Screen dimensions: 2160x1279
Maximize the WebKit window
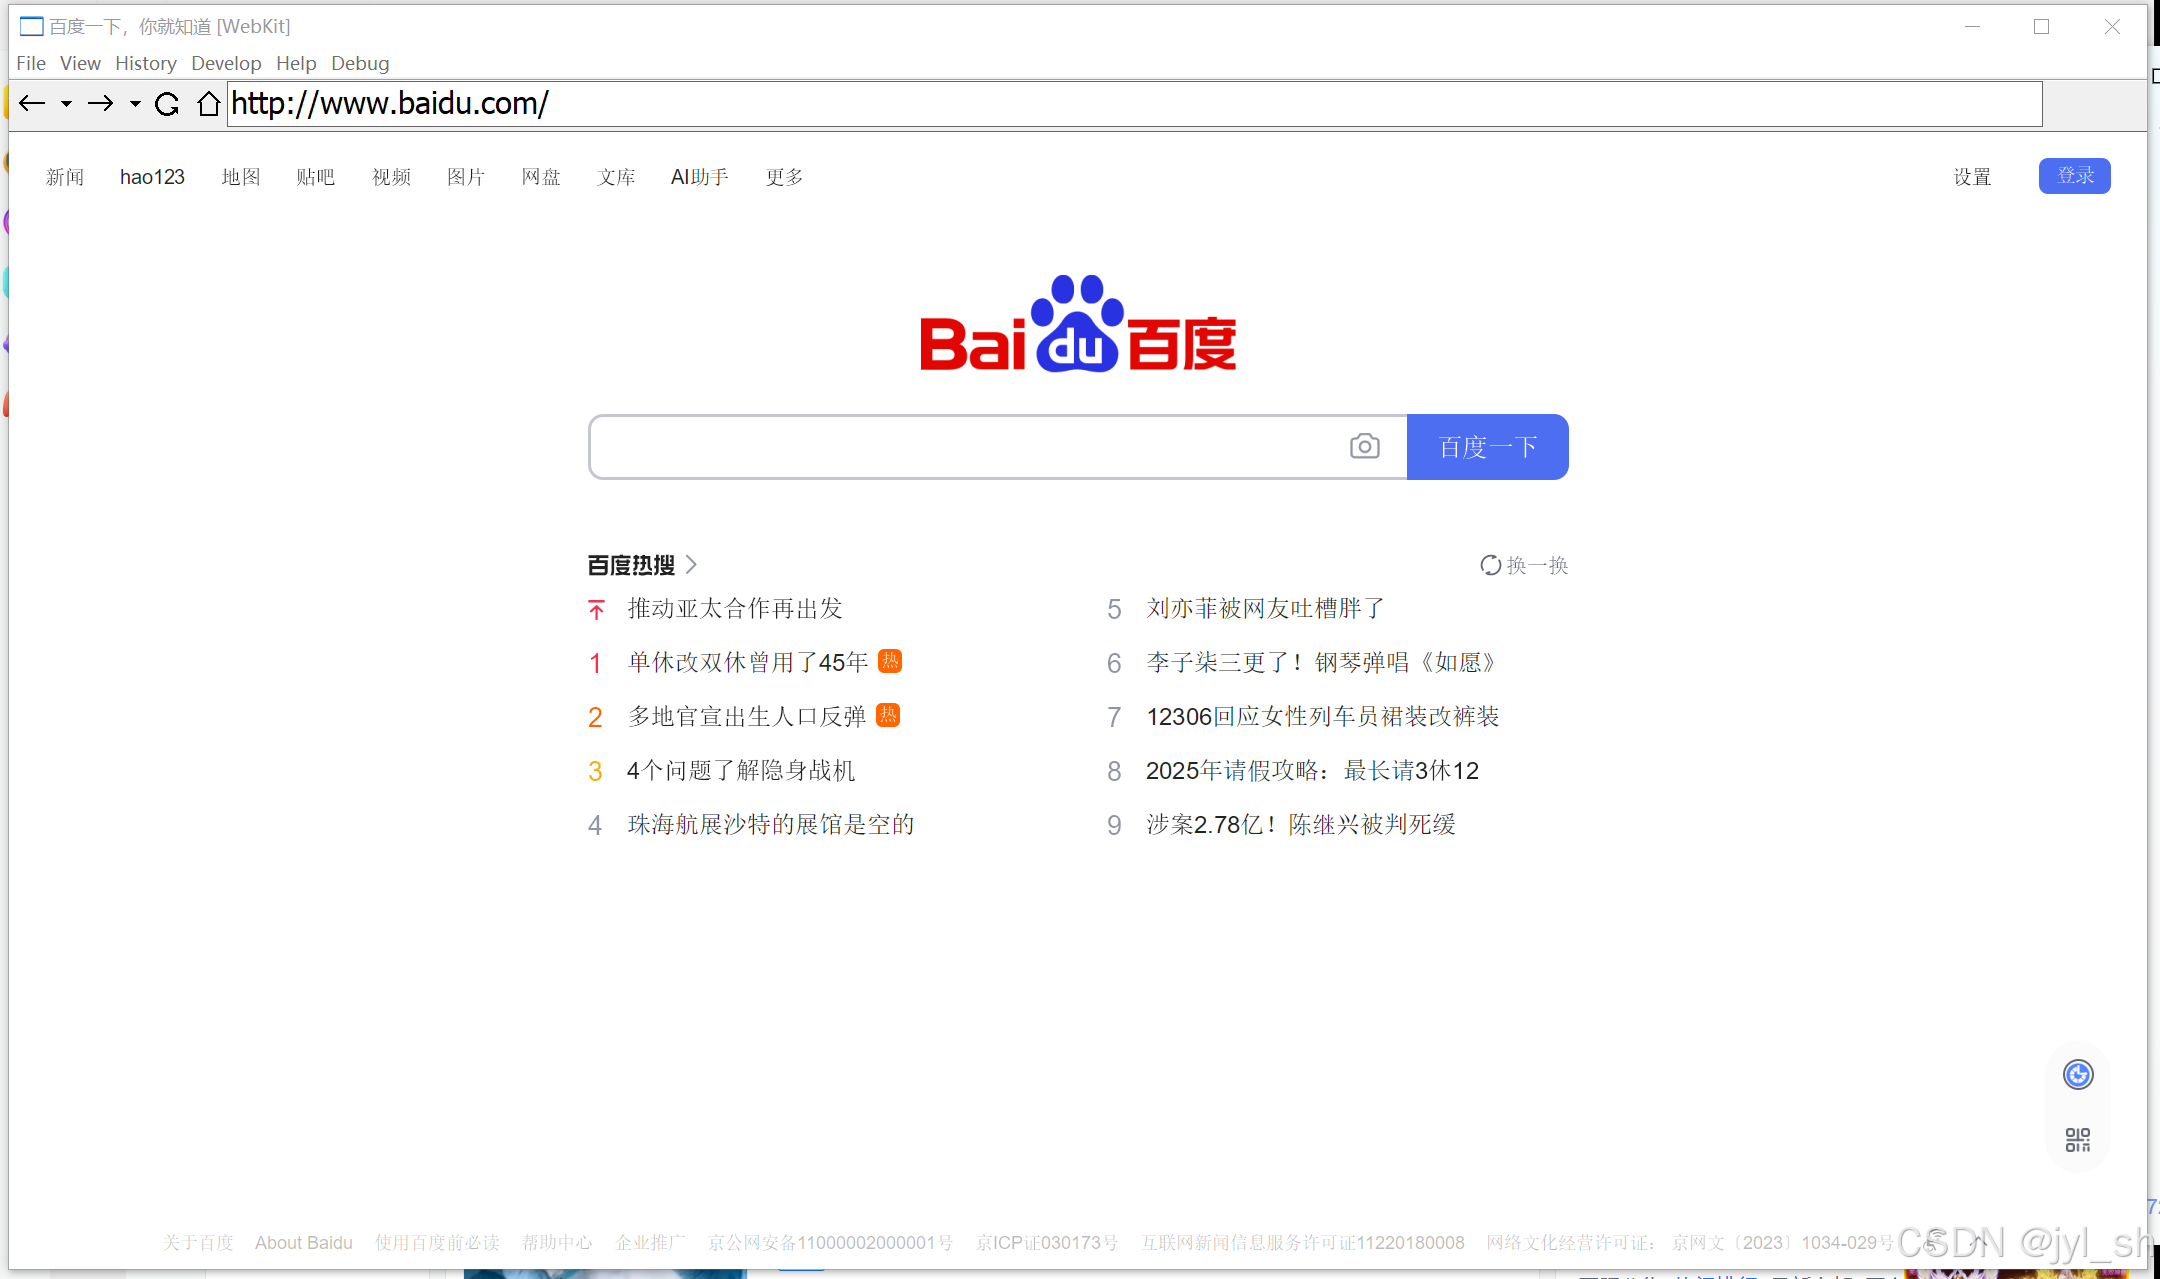(2042, 27)
